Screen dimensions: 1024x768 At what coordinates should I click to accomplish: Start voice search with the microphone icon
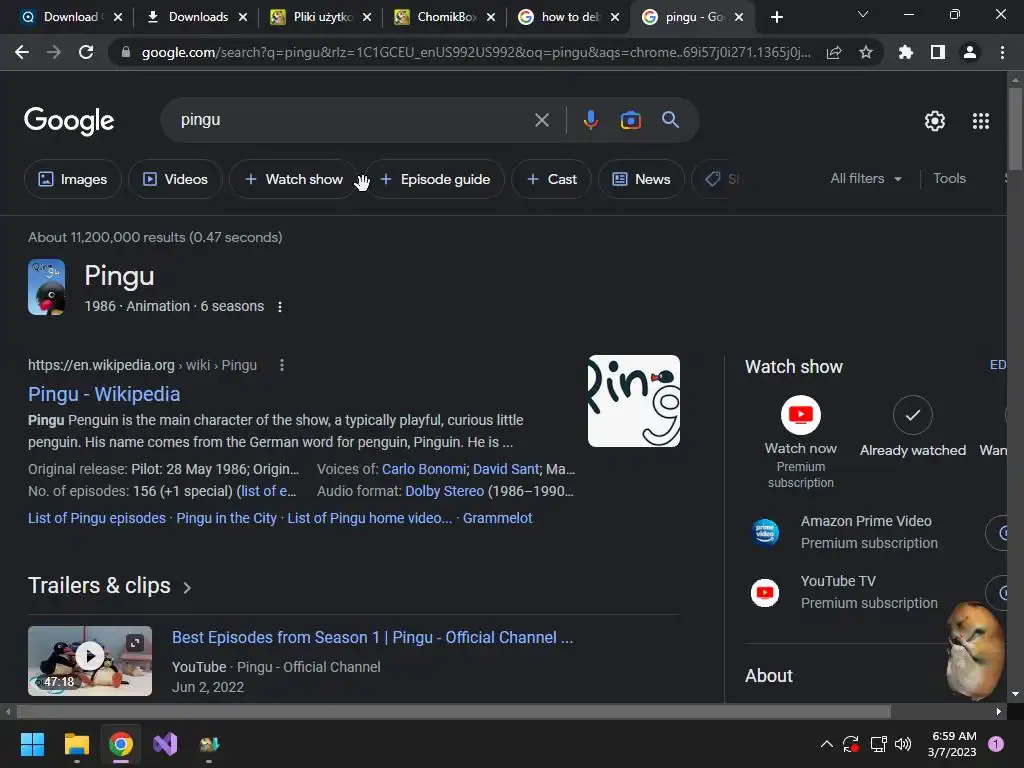pyautogui.click(x=591, y=120)
